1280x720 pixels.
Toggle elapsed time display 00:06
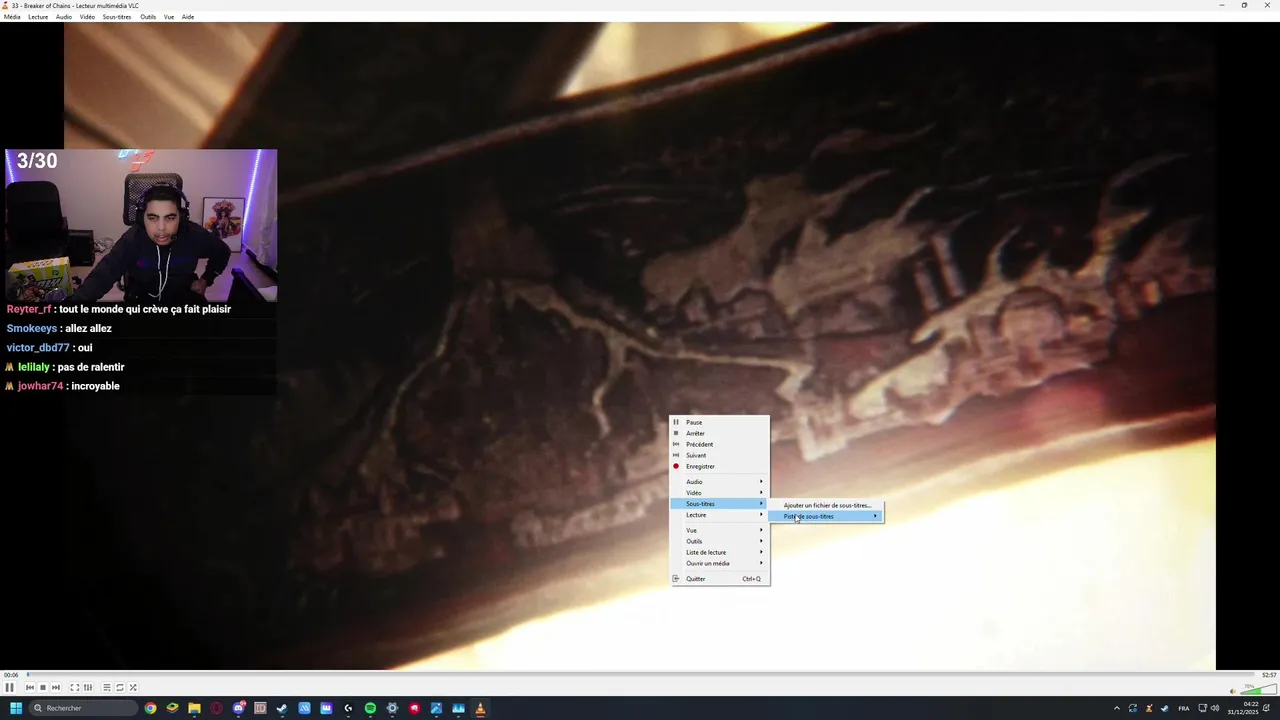click(x=11, y=675)
